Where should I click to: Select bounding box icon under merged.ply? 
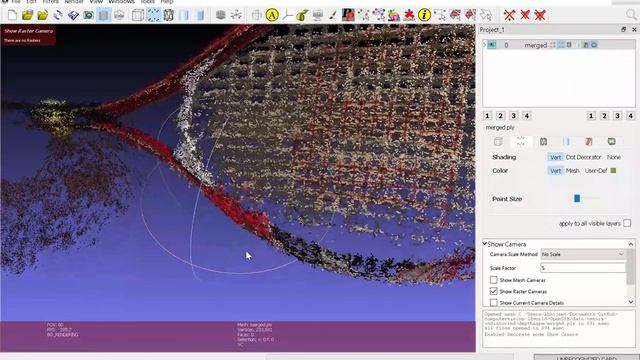[x=498, y=142]
